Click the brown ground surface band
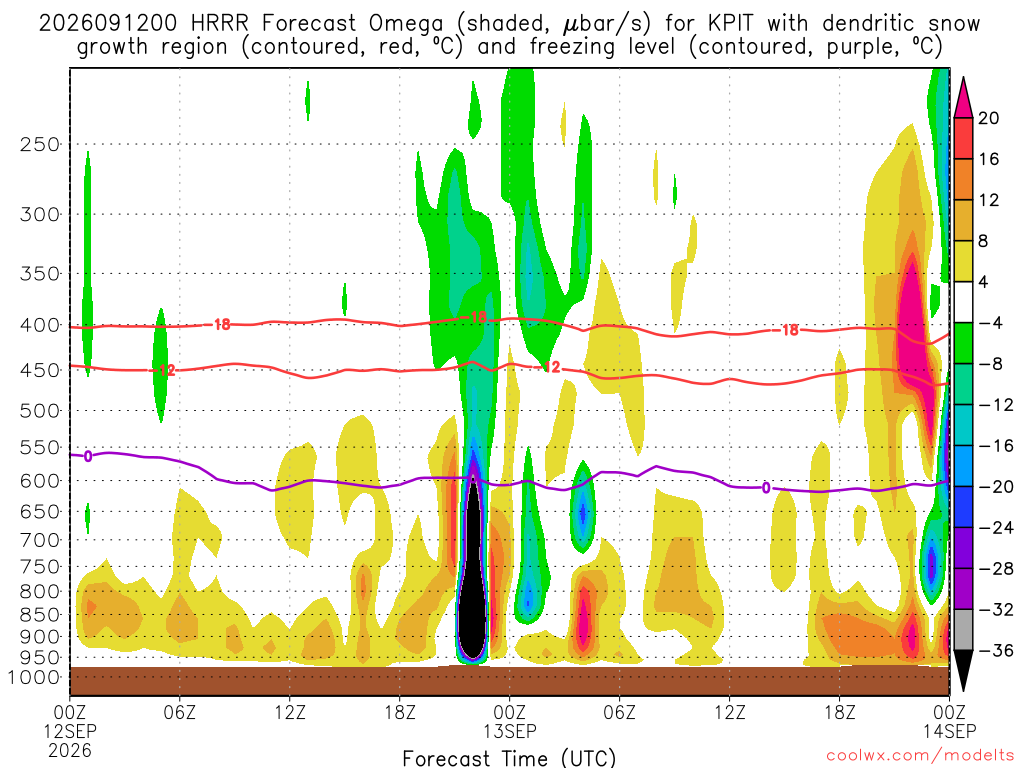The width and height of the screenshot is (1024, 768). point(509,681)
